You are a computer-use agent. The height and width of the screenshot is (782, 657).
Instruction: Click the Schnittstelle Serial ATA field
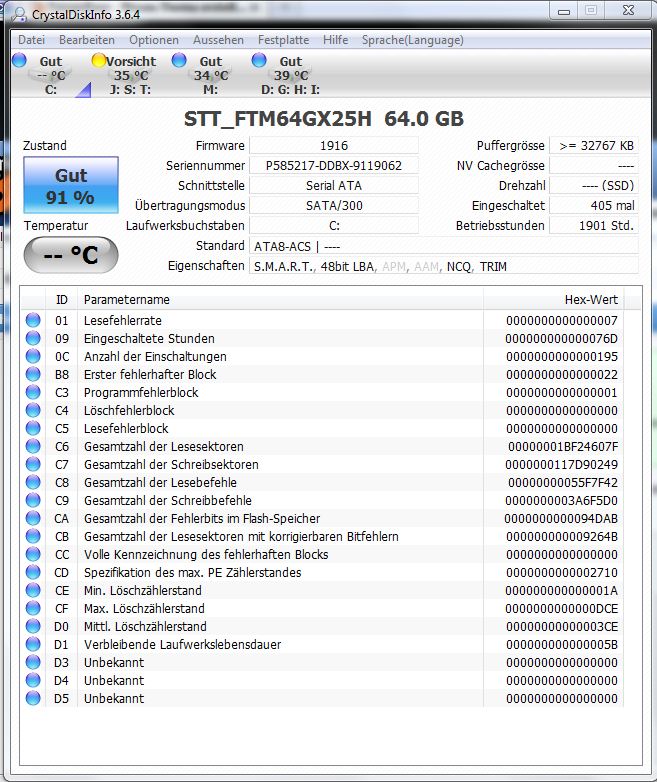[x=334, y=186]
